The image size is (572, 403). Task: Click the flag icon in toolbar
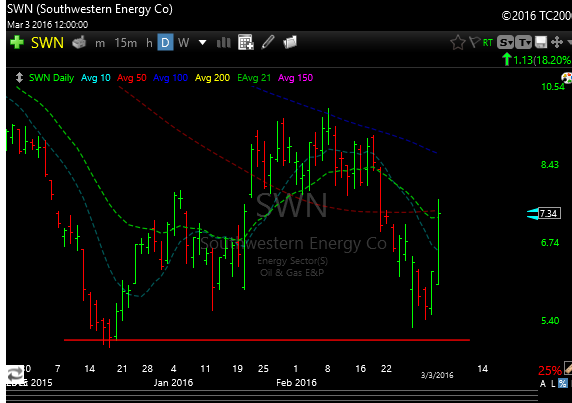point(474,42)
